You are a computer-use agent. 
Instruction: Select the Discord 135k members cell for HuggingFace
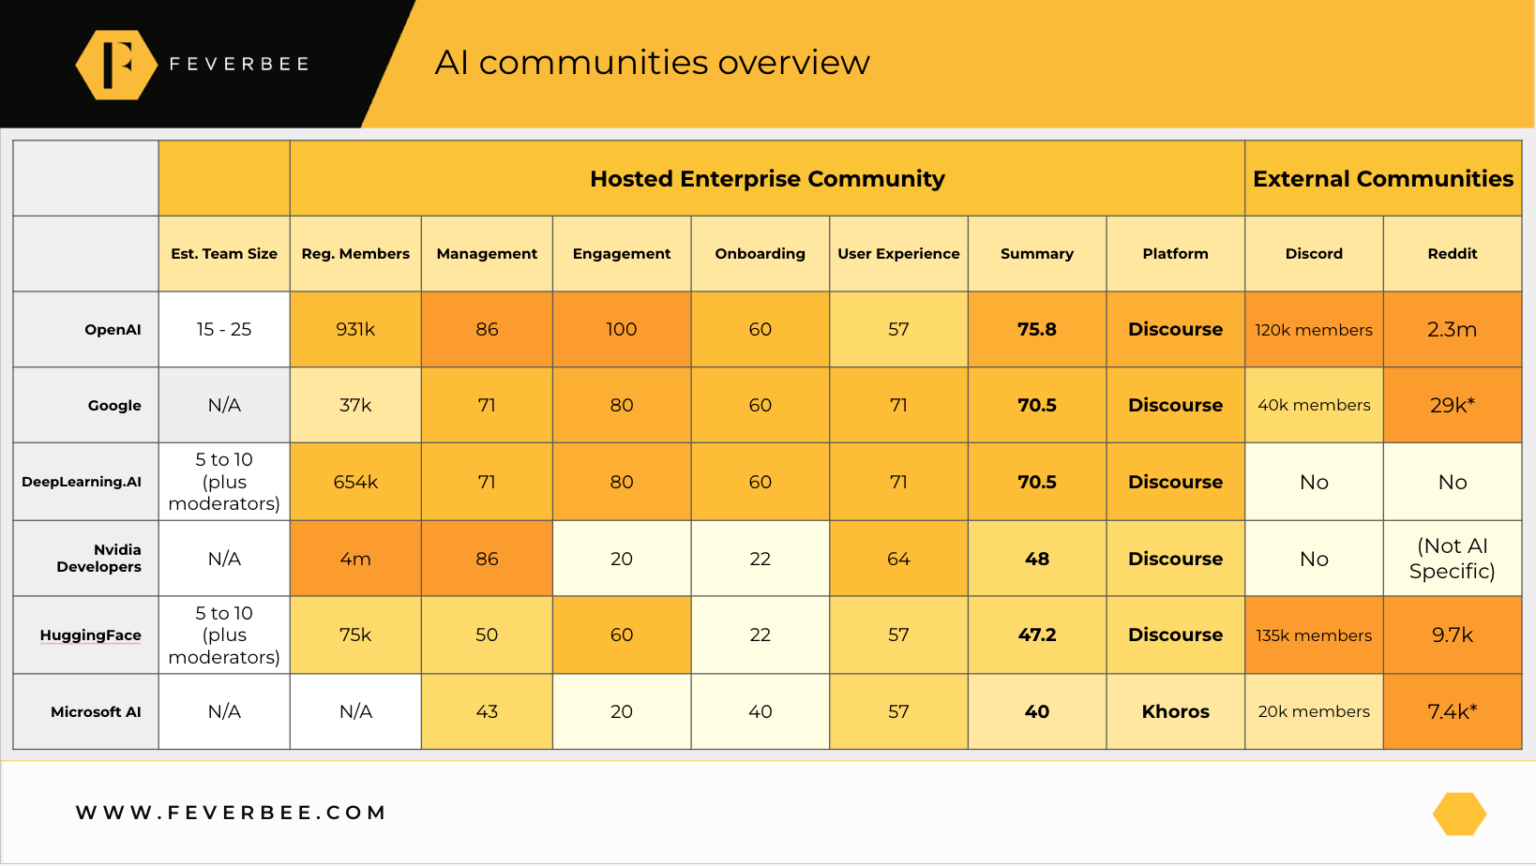coord(1313,635)
